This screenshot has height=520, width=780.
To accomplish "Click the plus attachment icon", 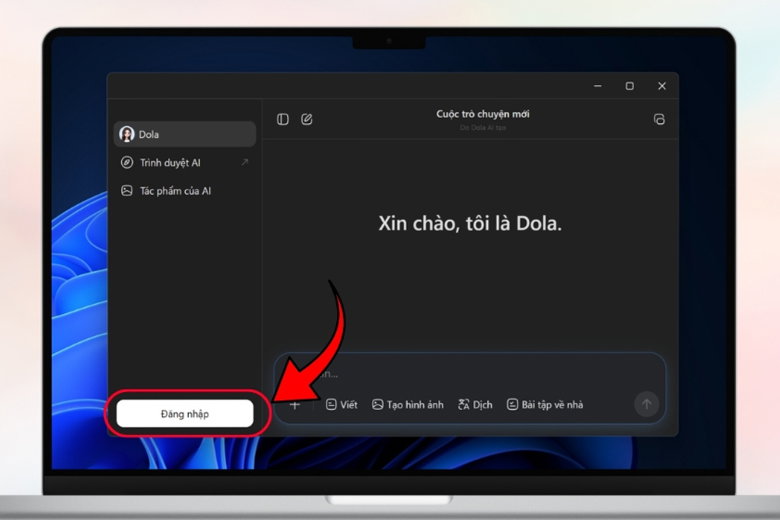I will click(x=294, y=405).
